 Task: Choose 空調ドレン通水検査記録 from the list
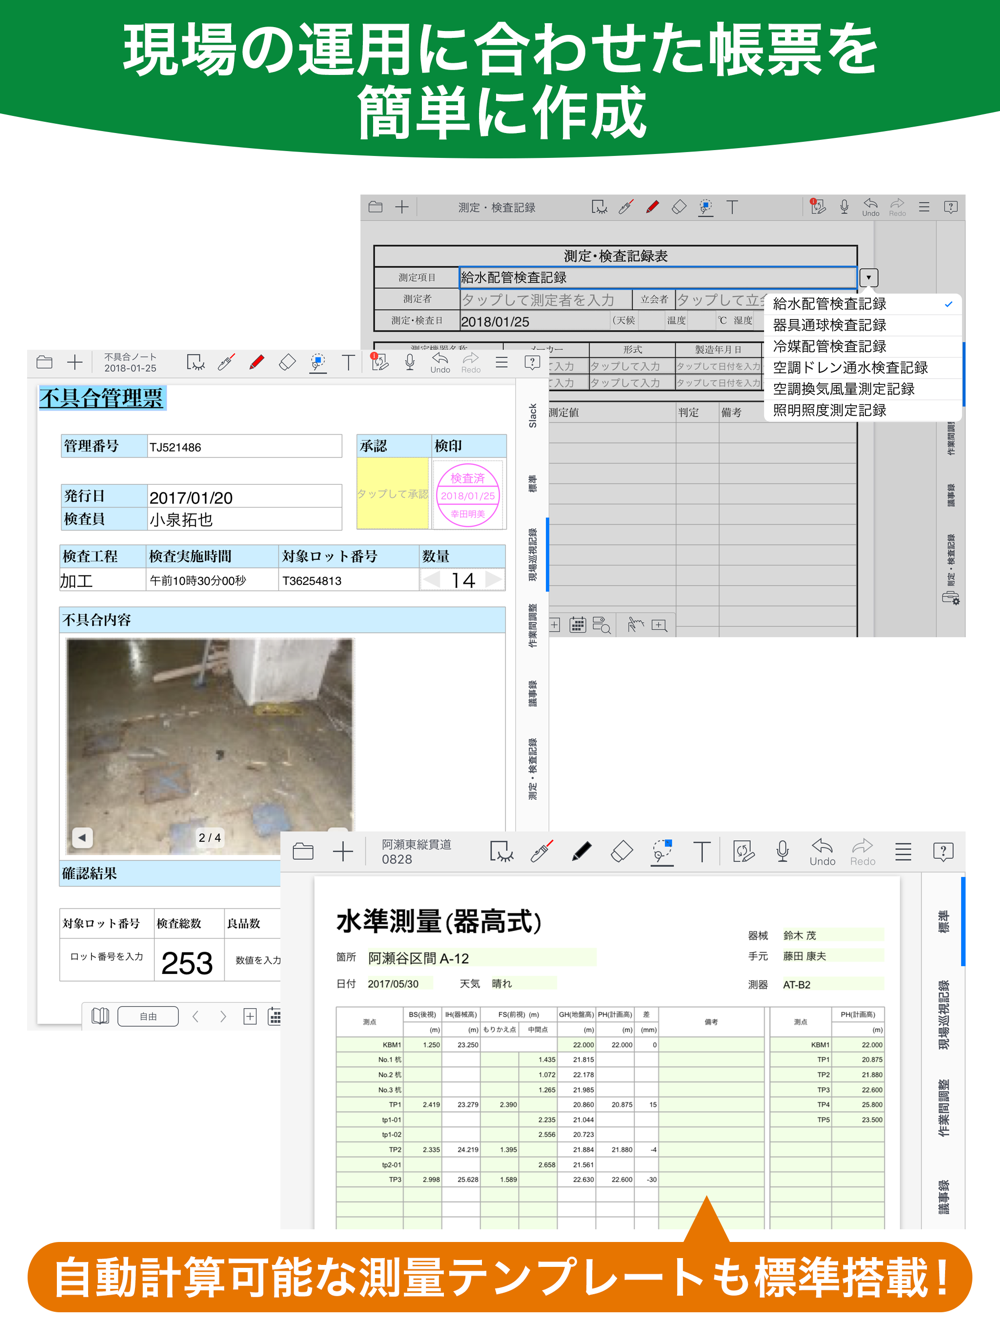tap(863, 367)
